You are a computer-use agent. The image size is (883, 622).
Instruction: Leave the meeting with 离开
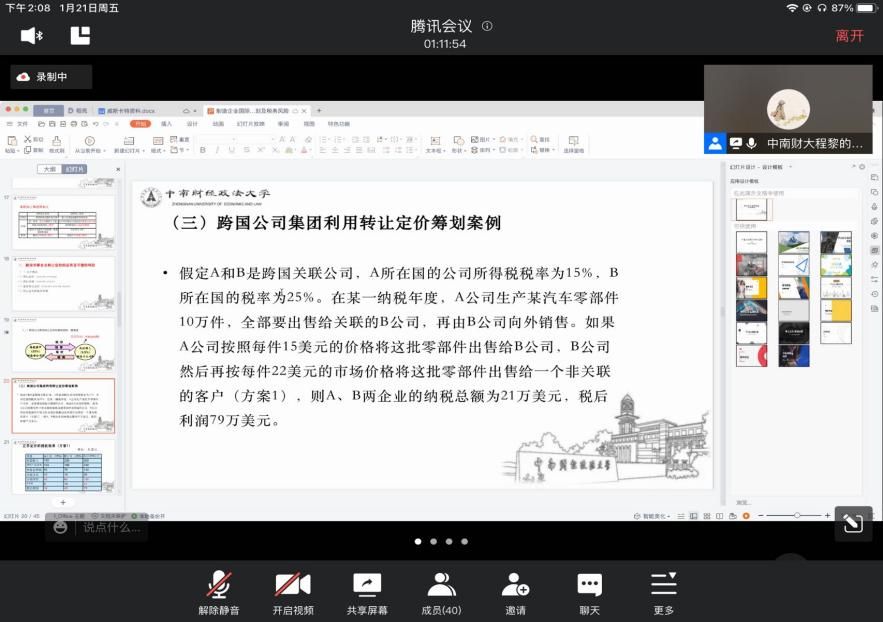(849, 36)
